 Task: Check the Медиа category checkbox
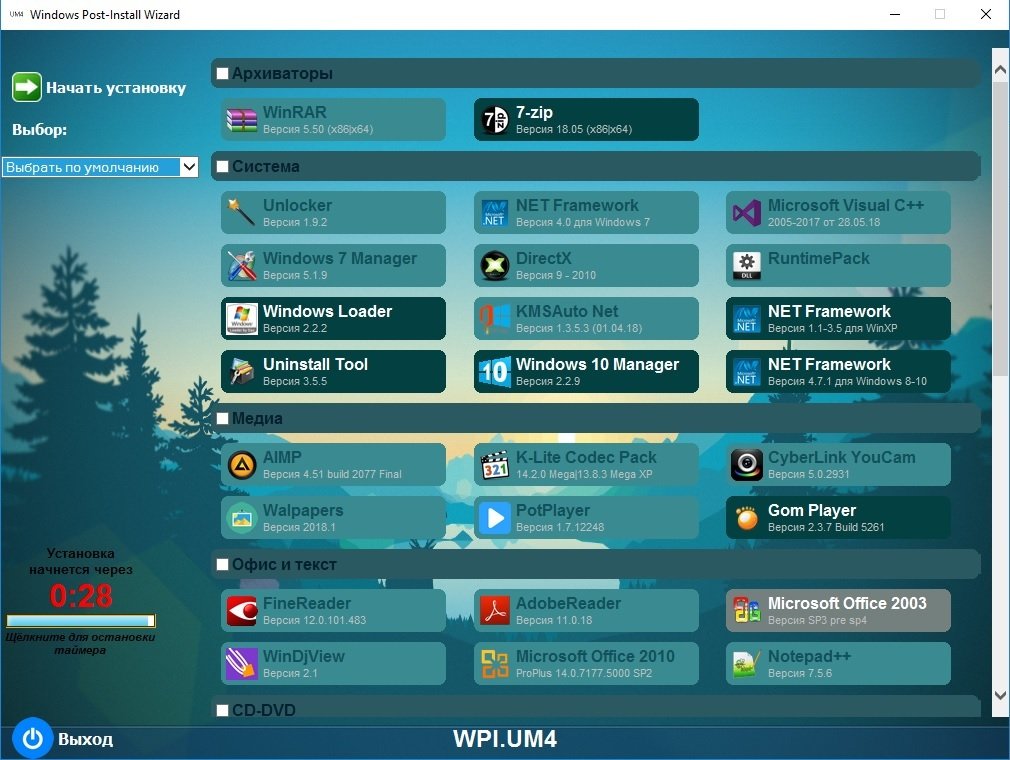coord(222,419)
